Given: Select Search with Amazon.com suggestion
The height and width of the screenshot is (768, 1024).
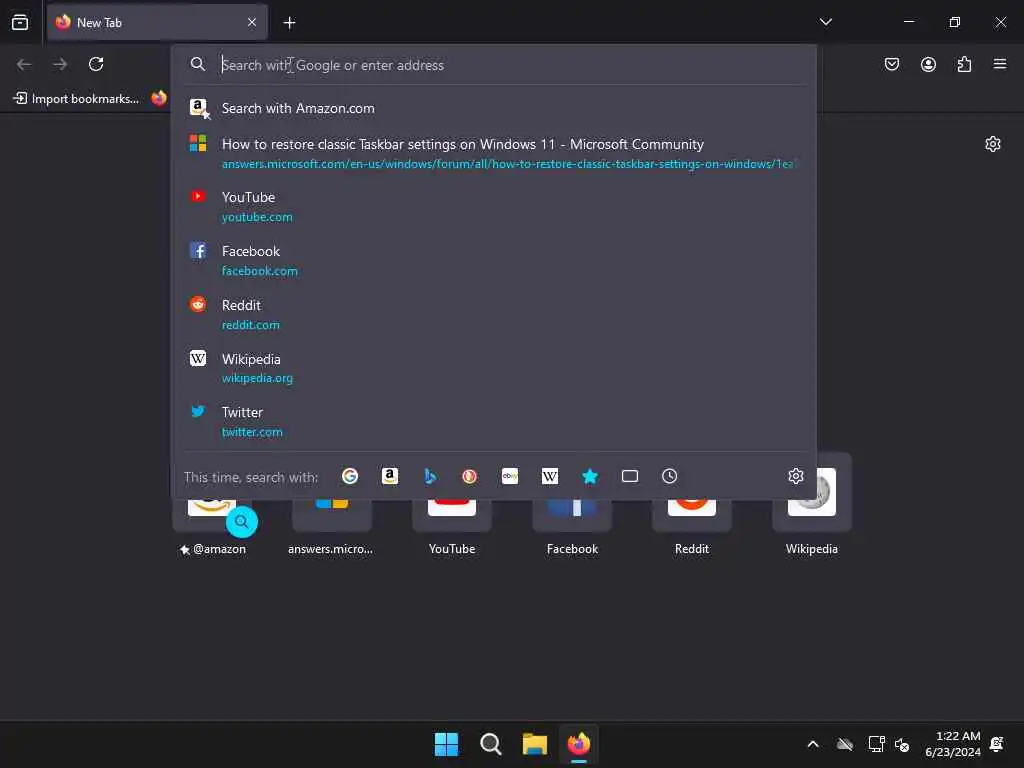Looking at the screenshot, I should click(494, 108).
